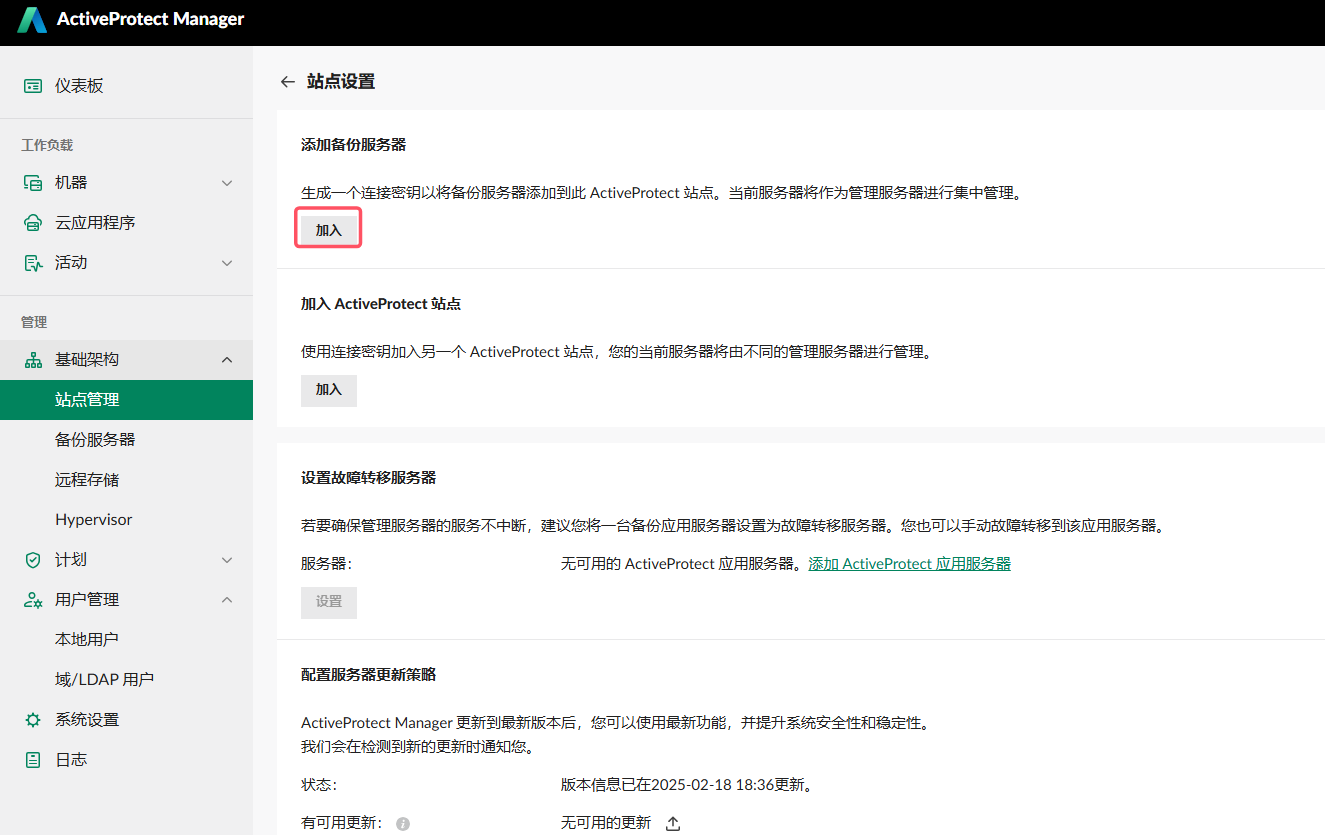Click the log icon beside 日志

coord(33,760)
